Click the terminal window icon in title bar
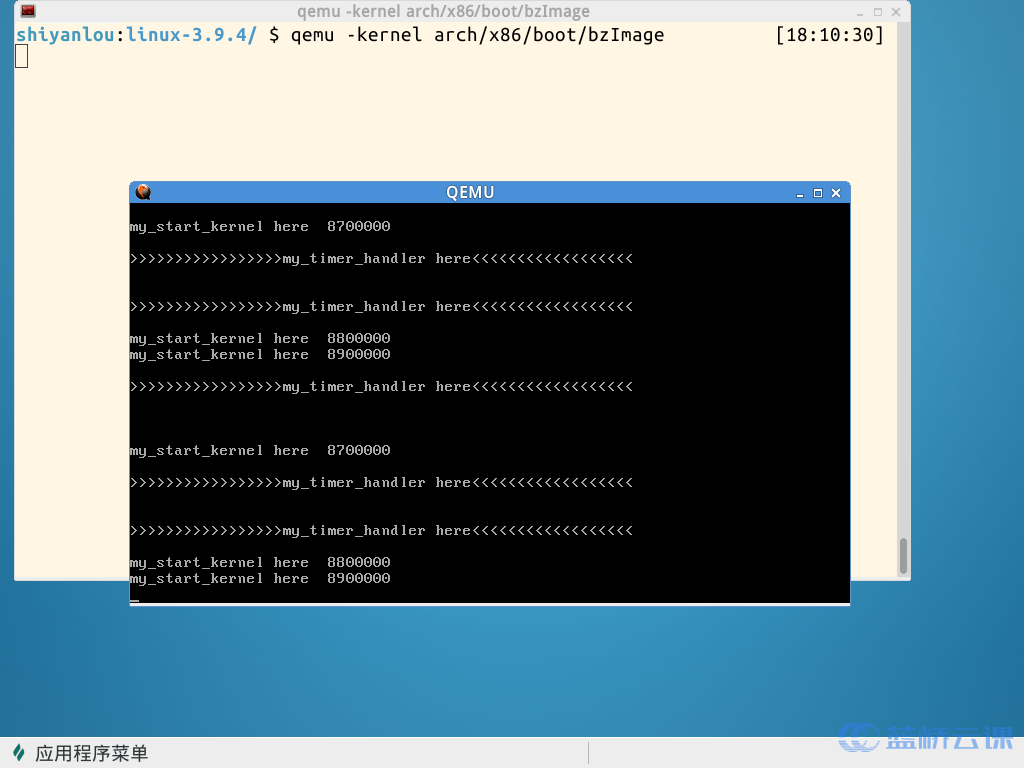 click(x=28, y=12)
